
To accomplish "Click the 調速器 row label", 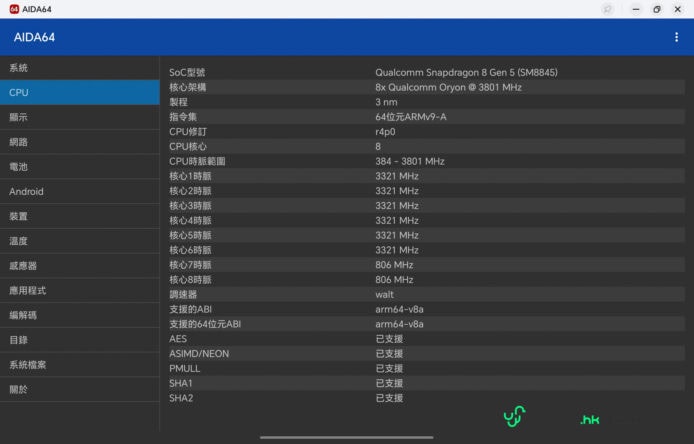I will pyautogui.click(x=183, y=294).
